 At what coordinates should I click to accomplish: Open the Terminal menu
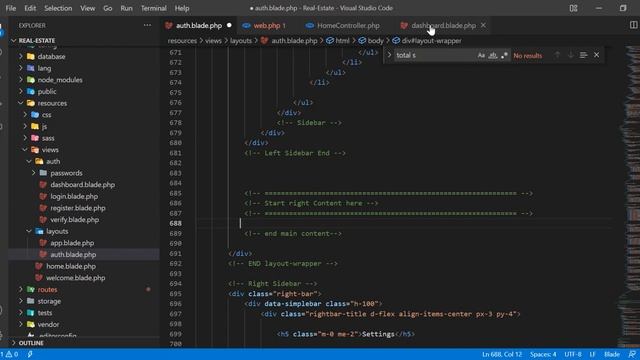pyautogui.click(x=153, y=8)
